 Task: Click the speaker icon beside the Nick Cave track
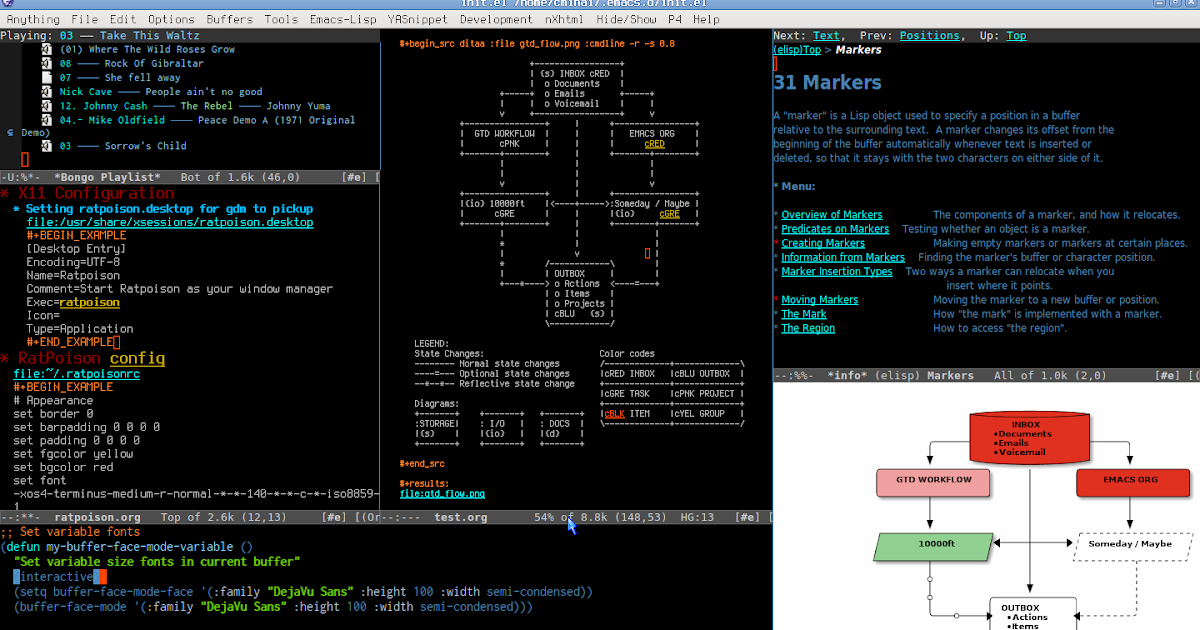click(x=46, y=91)
